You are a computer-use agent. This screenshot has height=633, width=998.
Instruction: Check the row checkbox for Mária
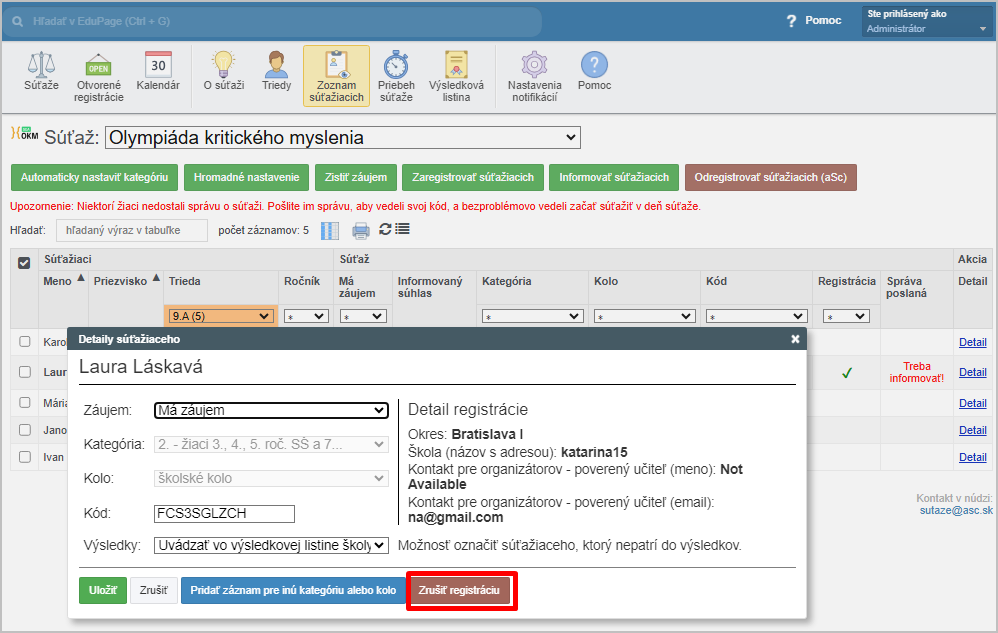pos(25,403)
